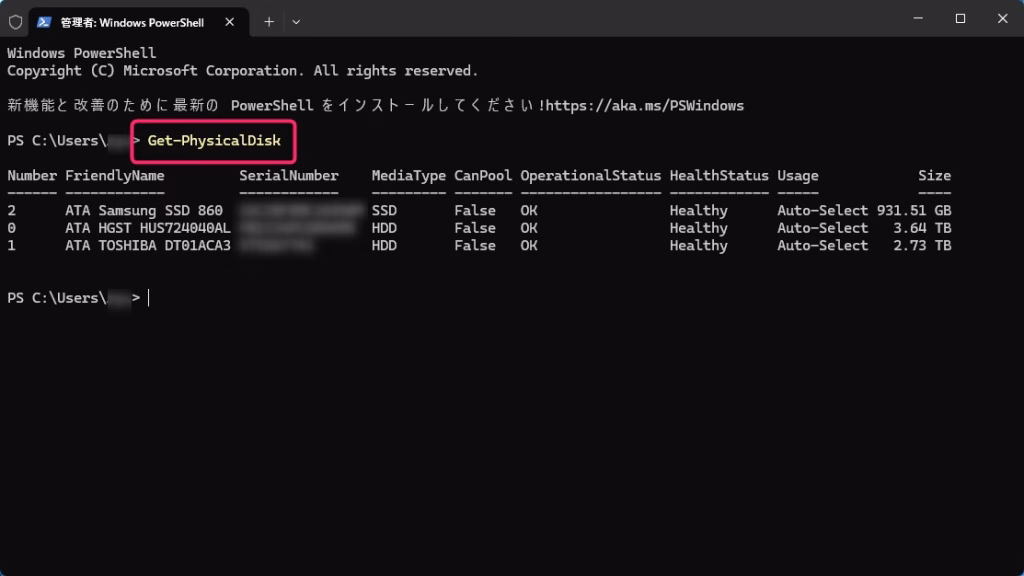Click the ATA Samsung SSD 860 entry
Image resolution: width=1024 pixels, height=576 pixels.
pyautogui.click(x=144, y=211)
